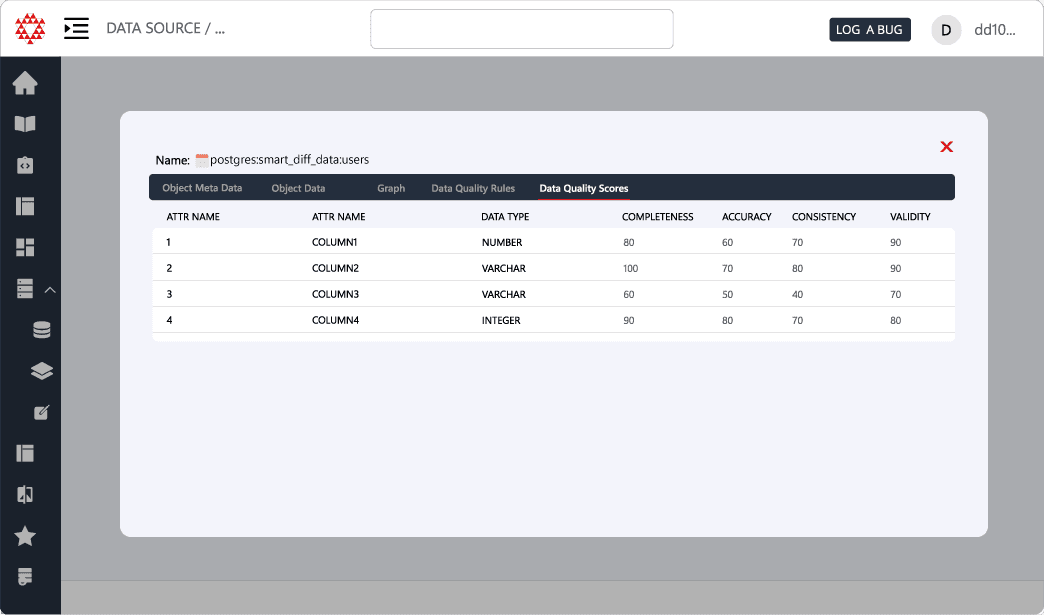Open the Data Quality Rules tab
The height and width of the screenshot is (615, 1044).
472,188
